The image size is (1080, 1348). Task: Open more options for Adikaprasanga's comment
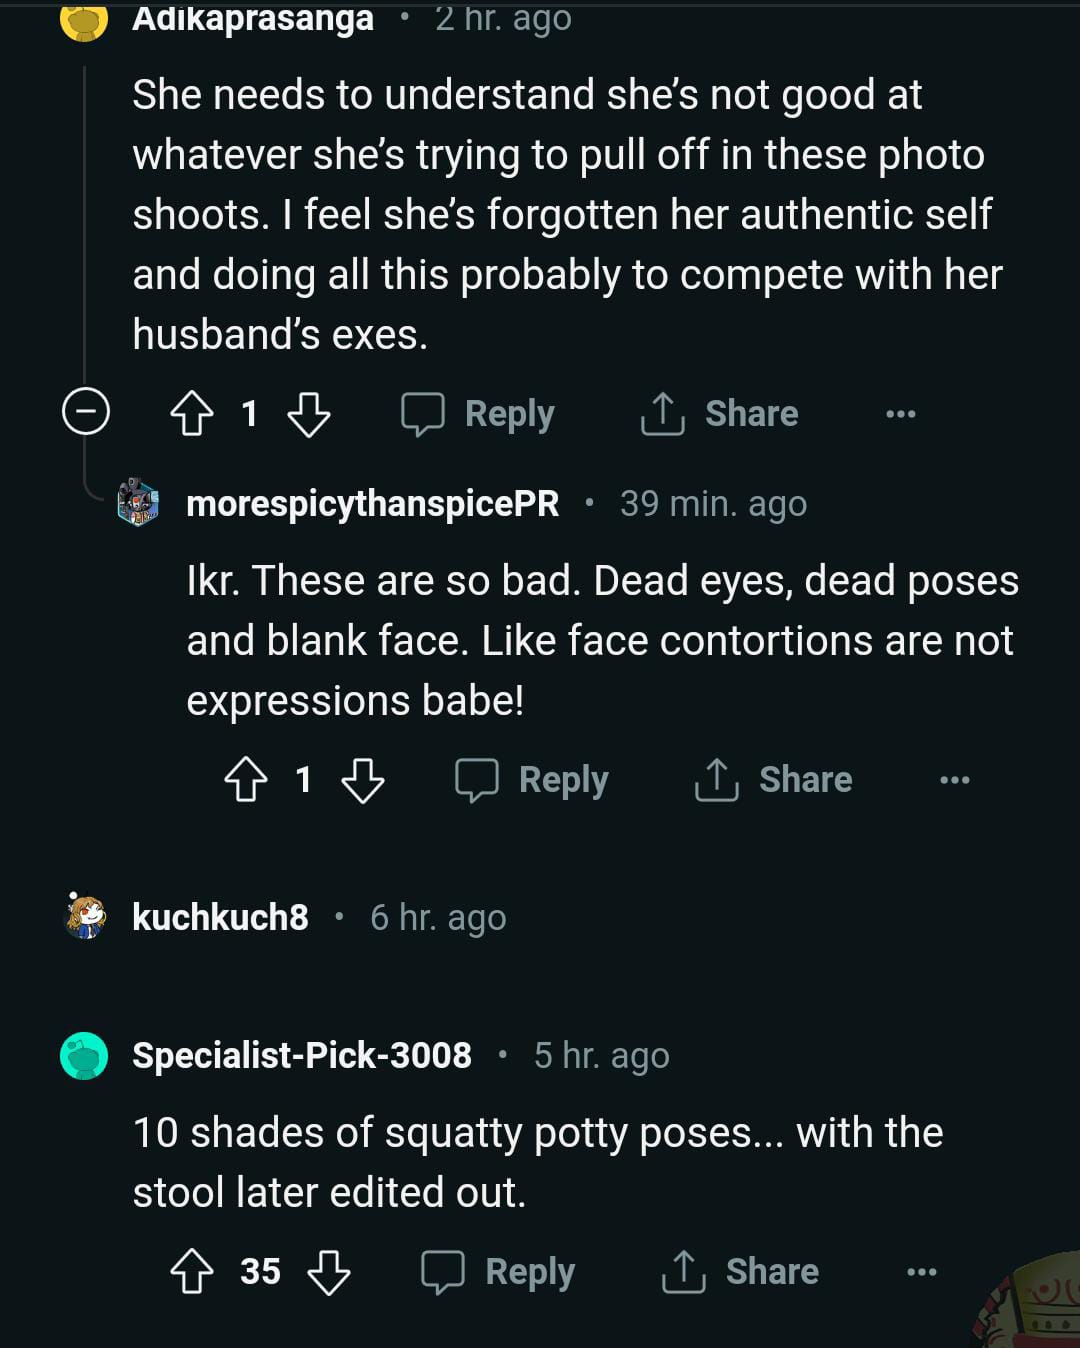900,414
